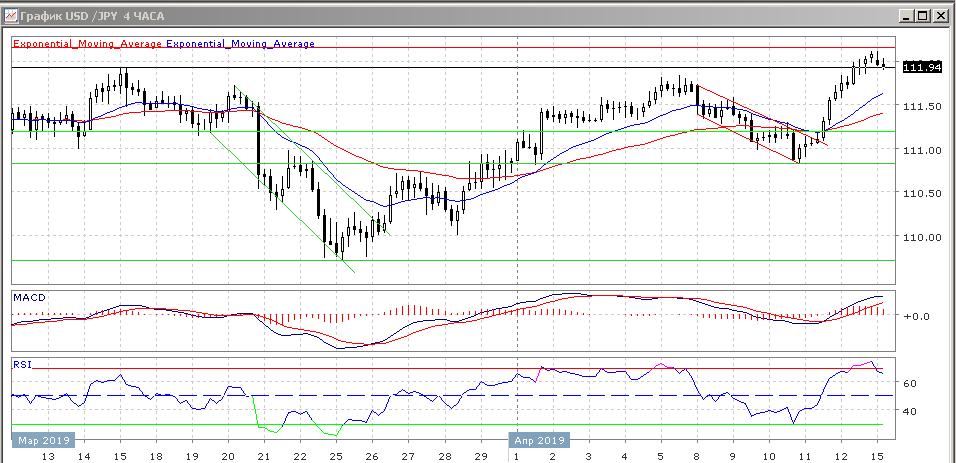Click the 110.00 price axis label
The width and height of the screenshot is (956, 463).
[x=919, y=238]
